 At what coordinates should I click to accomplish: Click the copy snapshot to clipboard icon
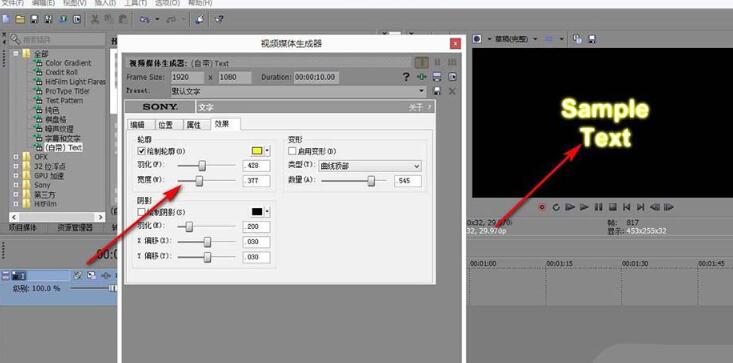pos(577,39)
